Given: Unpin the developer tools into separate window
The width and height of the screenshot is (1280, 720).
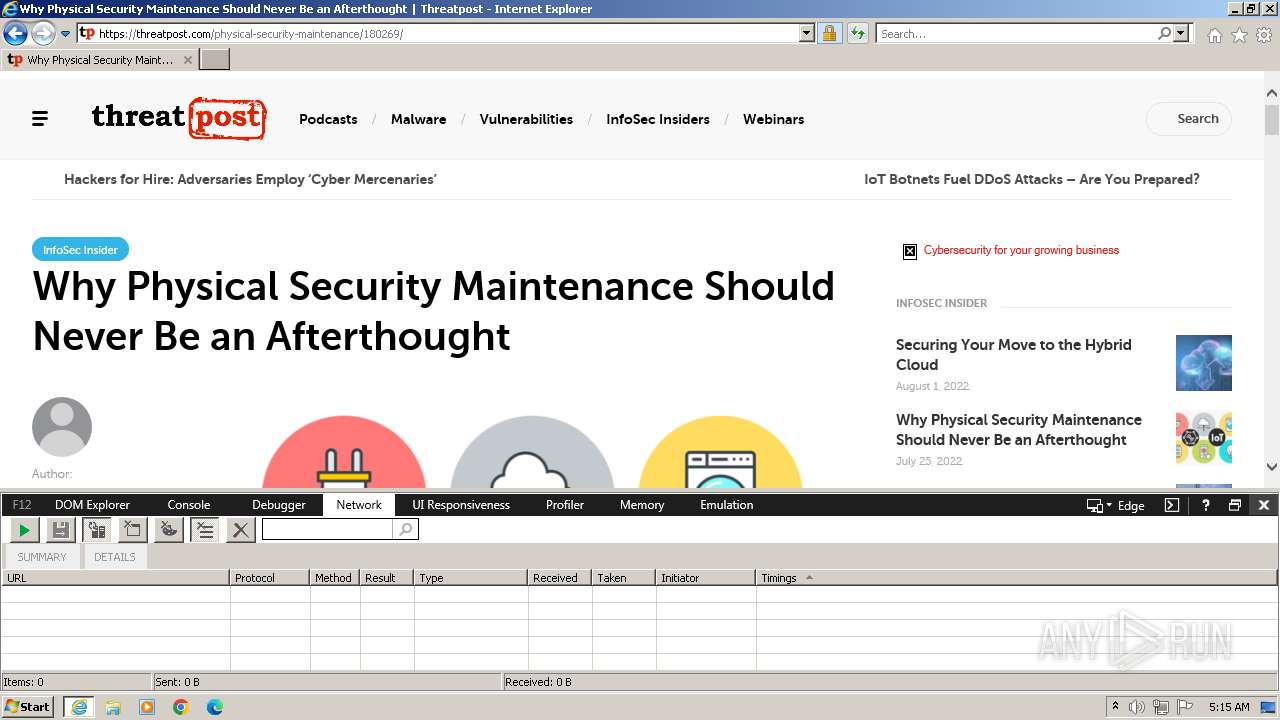Looking at the screenshot, I should pyautogui.click(x=1235, y=505).
